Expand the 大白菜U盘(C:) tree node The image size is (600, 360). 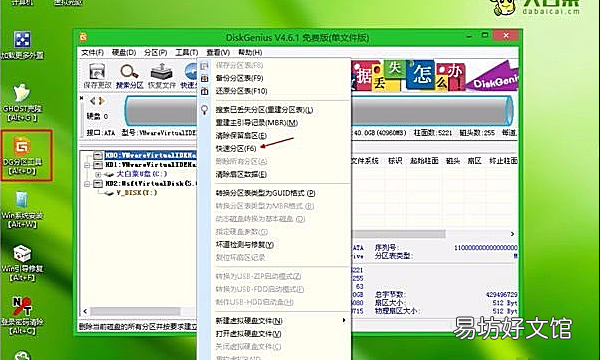coord(98,174)
